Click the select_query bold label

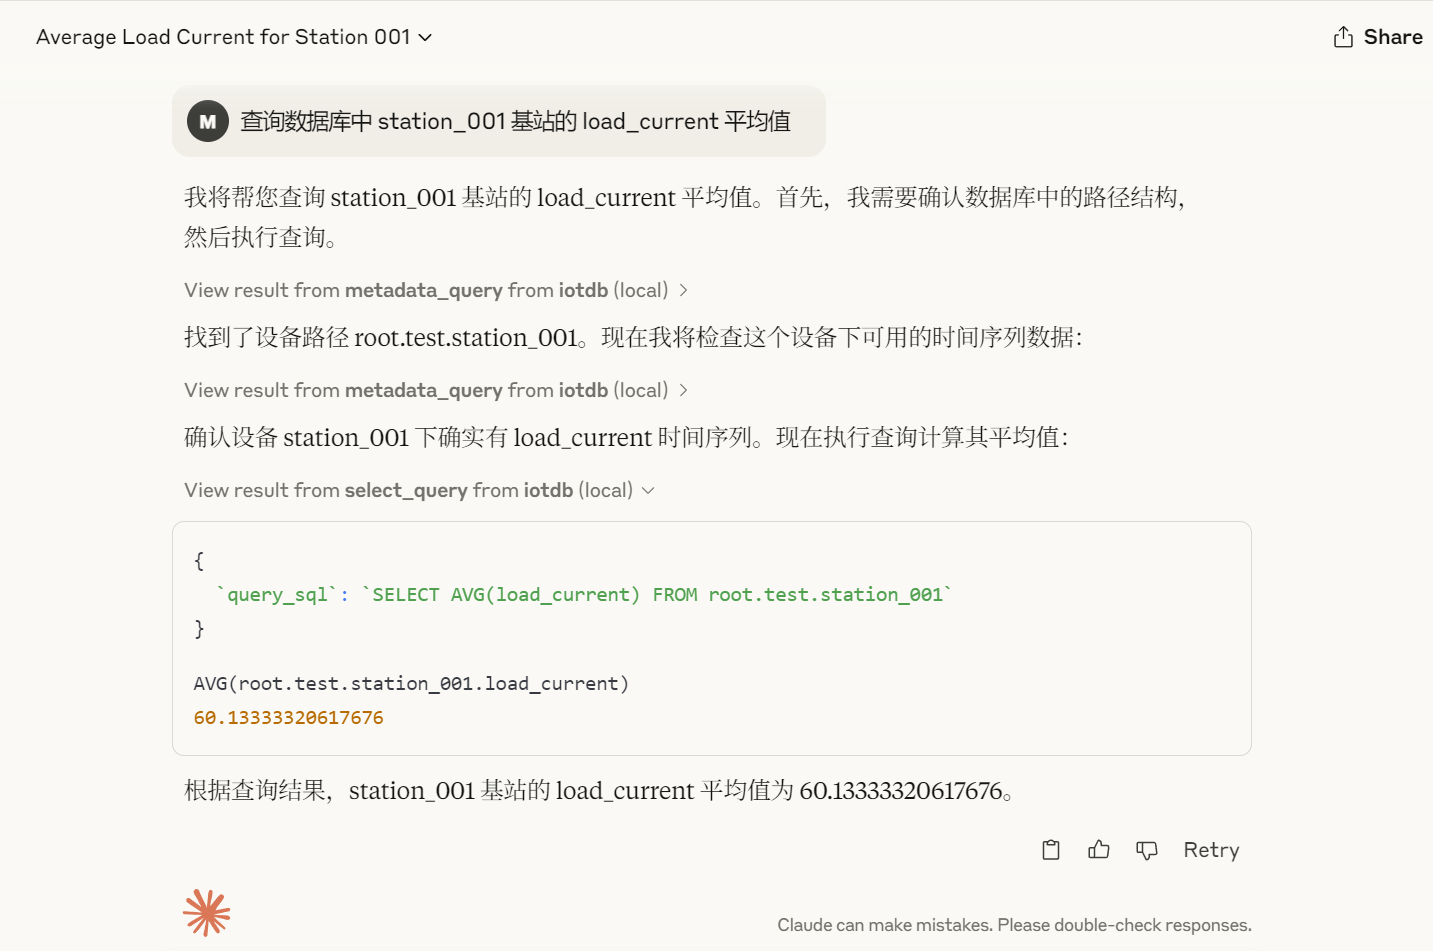[410, 490]
